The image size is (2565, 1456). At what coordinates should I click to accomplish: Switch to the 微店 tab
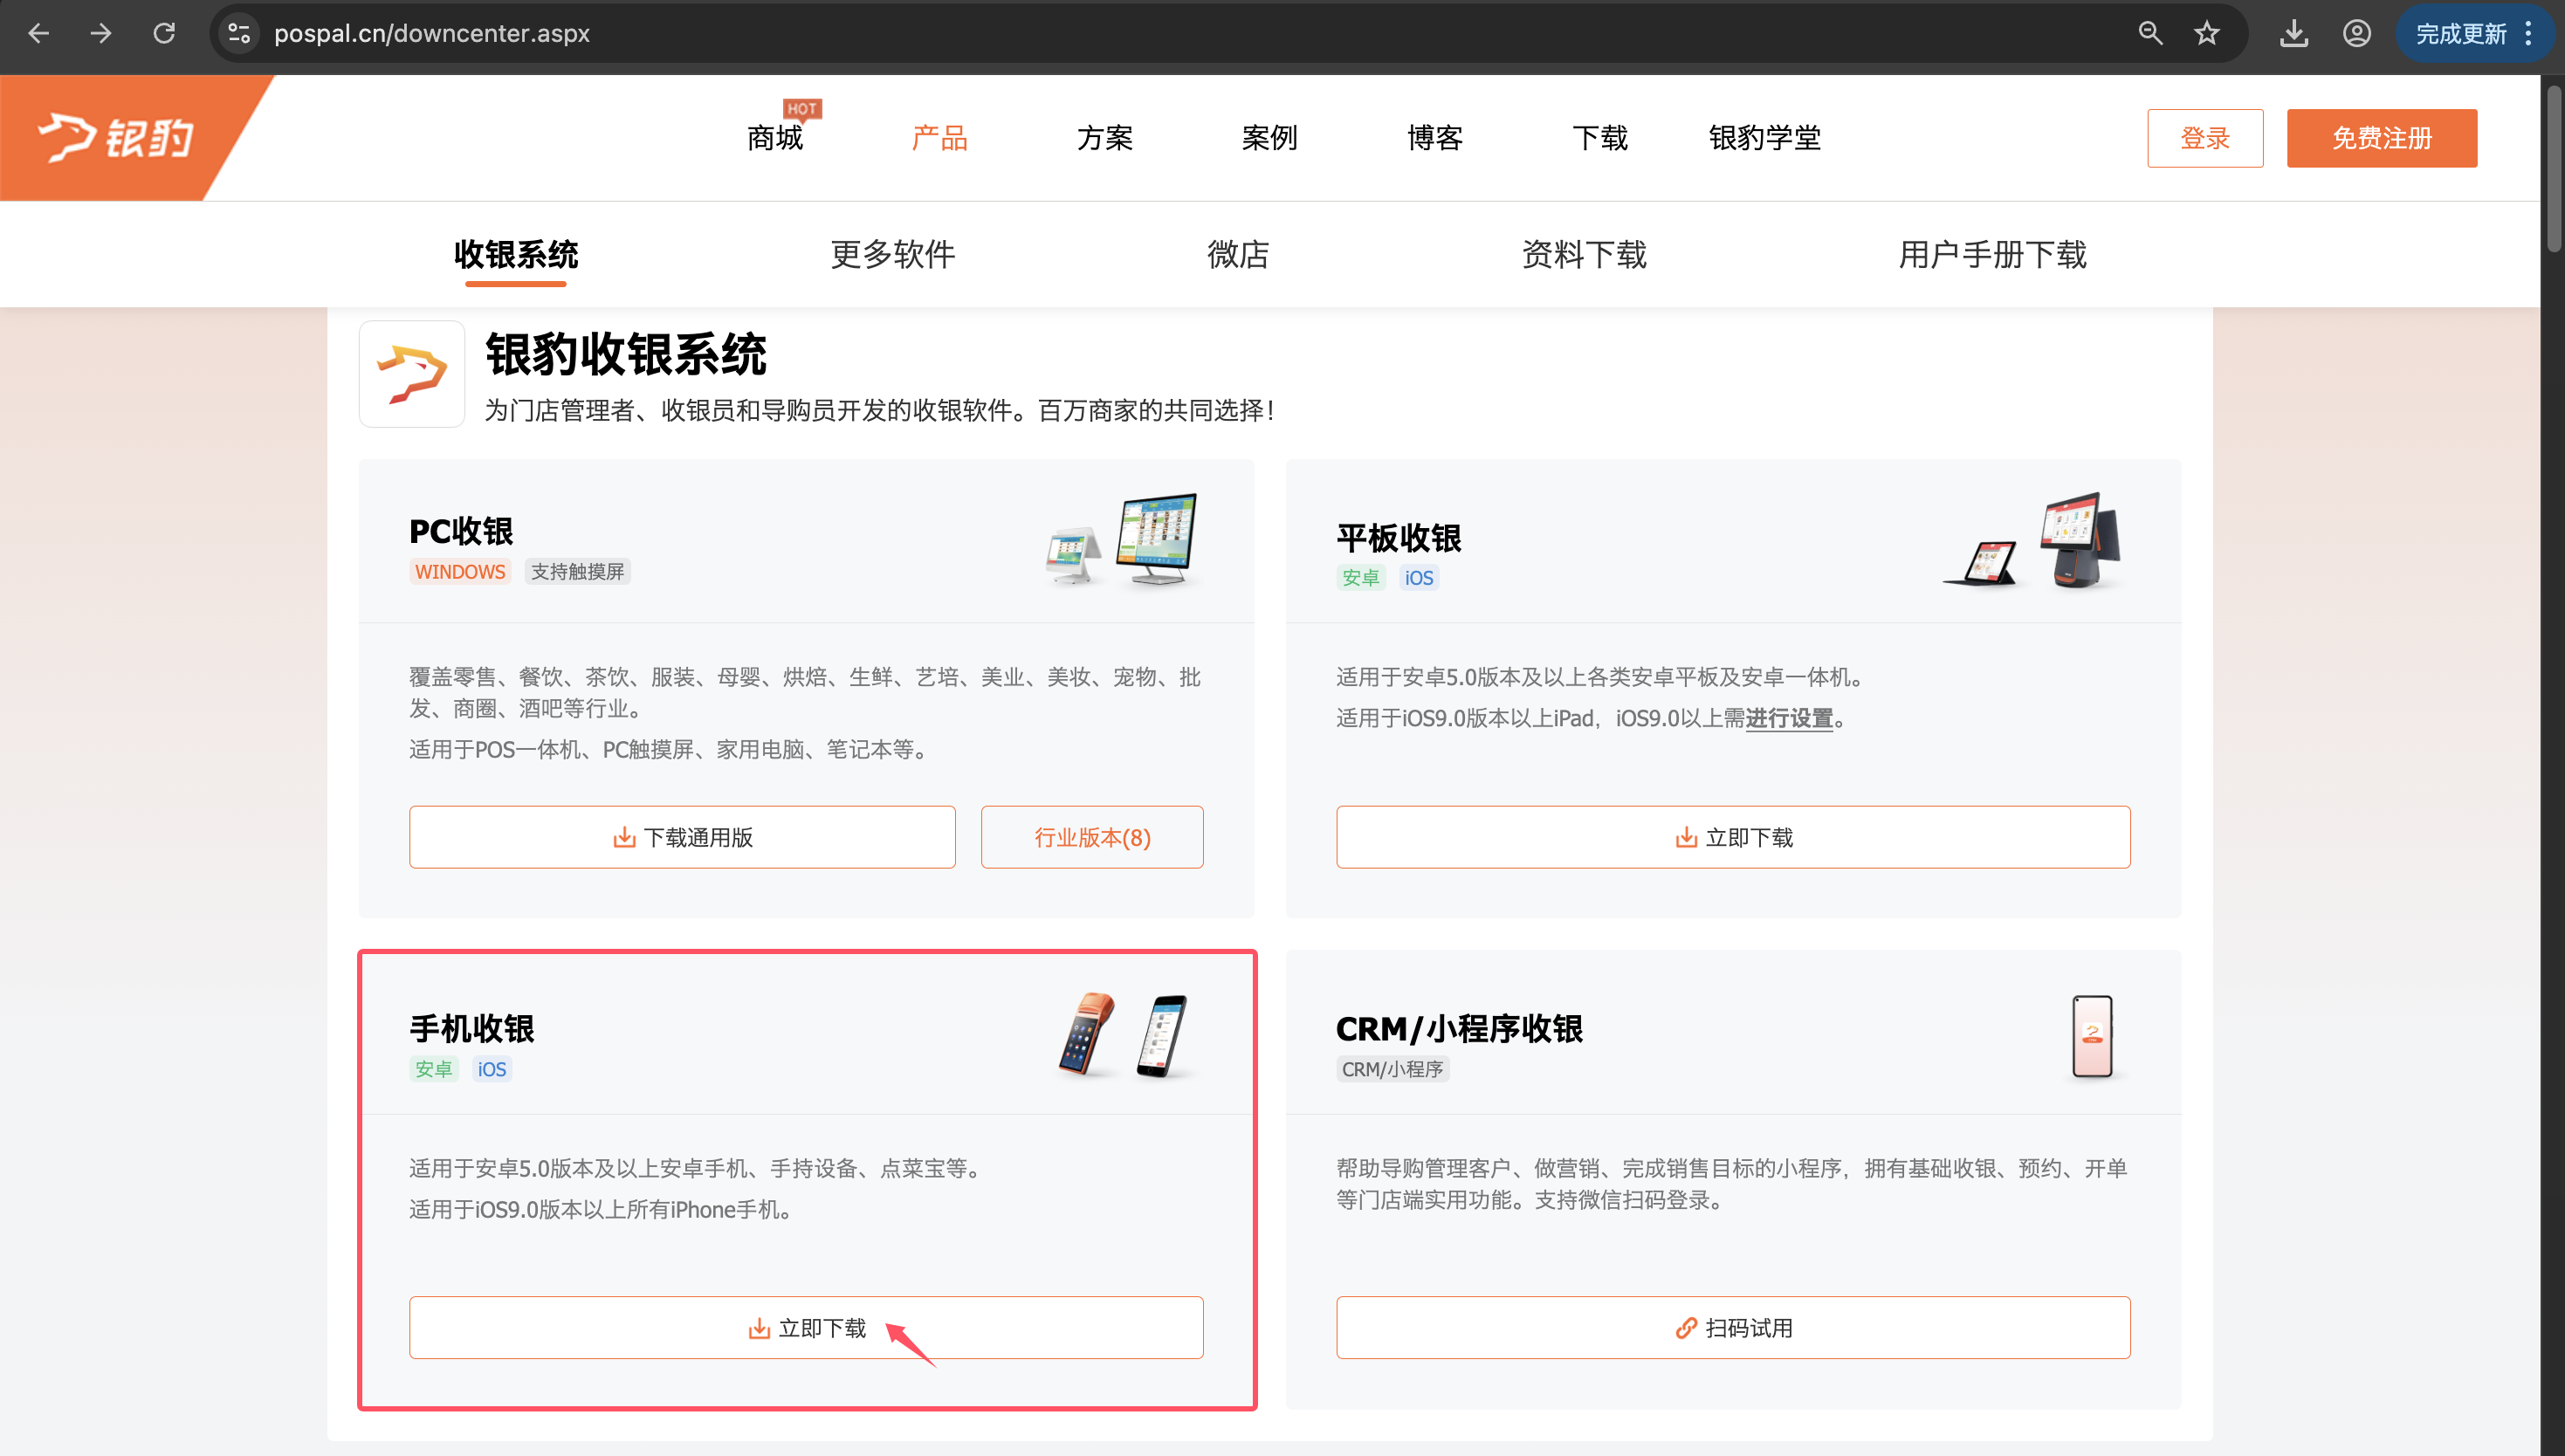tap(1238, 255)
